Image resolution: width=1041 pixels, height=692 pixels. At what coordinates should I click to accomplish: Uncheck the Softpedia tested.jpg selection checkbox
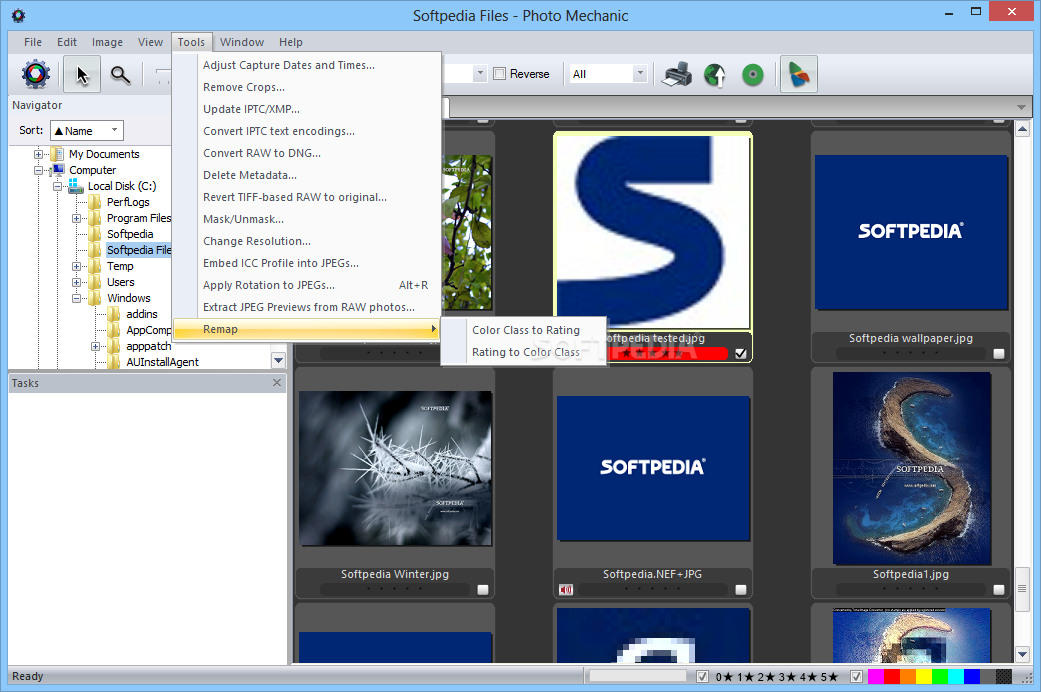pos(740,353)
